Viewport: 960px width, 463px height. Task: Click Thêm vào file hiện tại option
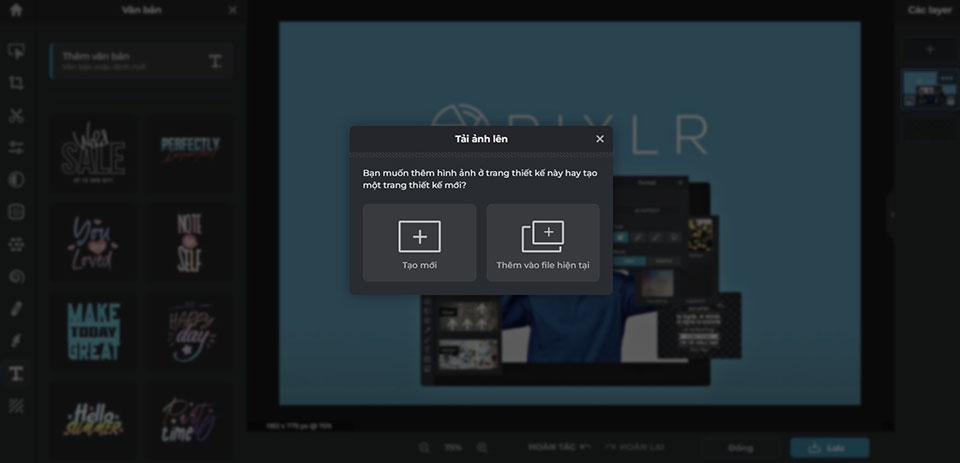pos(543,243)
